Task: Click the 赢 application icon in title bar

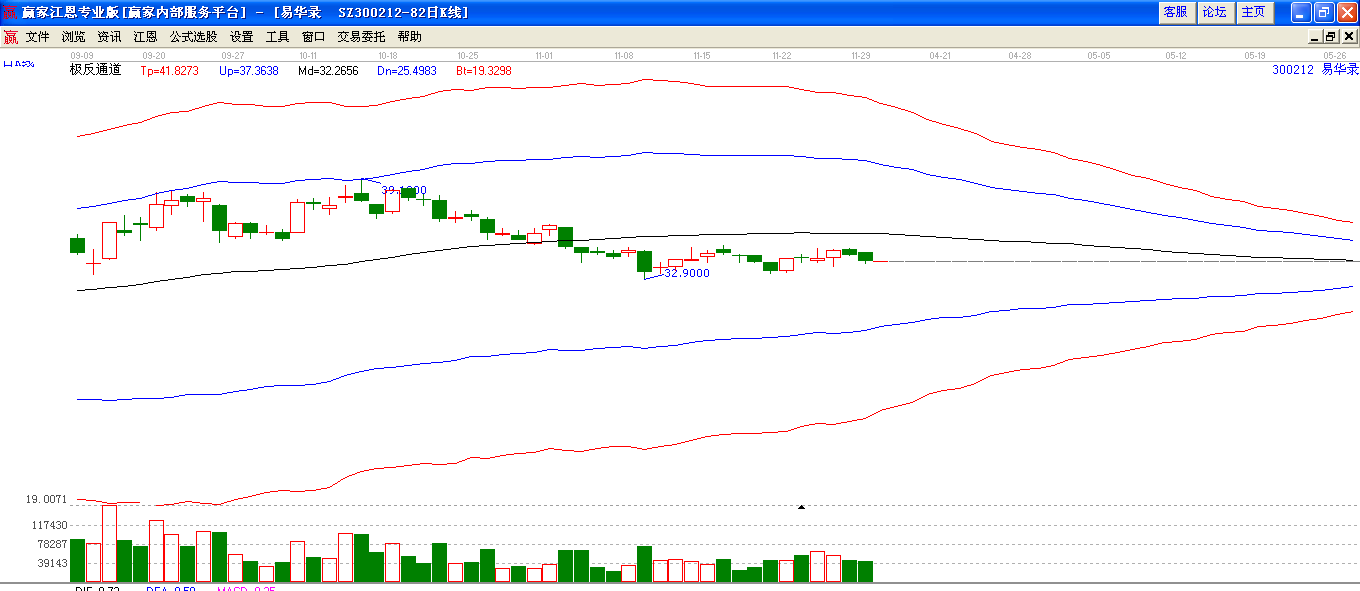Action: pyautogui.click(x=11, y=12)
